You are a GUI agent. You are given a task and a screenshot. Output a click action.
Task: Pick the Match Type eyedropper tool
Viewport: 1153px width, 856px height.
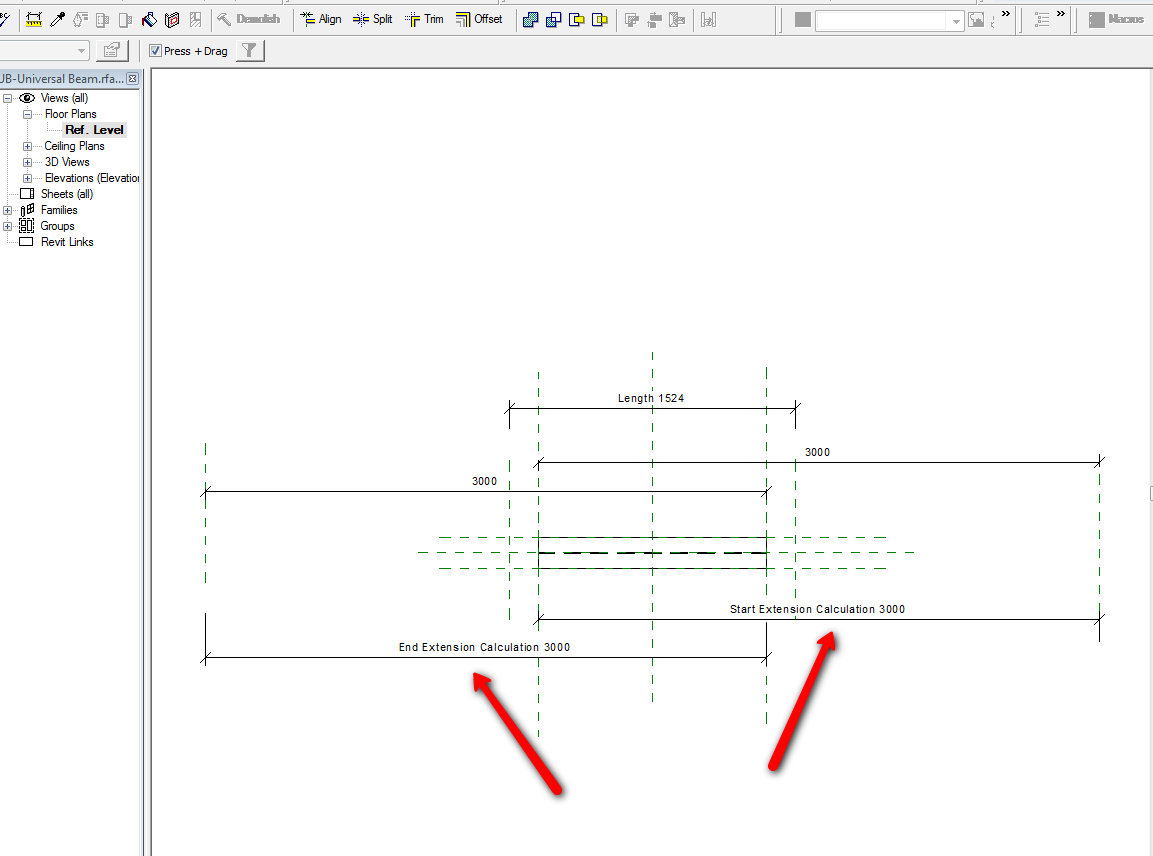click(x=57, y=20)
